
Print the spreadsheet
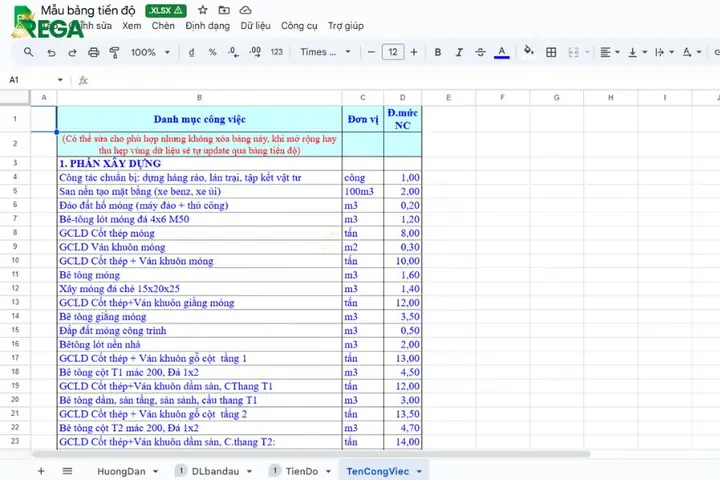point(94,52)
